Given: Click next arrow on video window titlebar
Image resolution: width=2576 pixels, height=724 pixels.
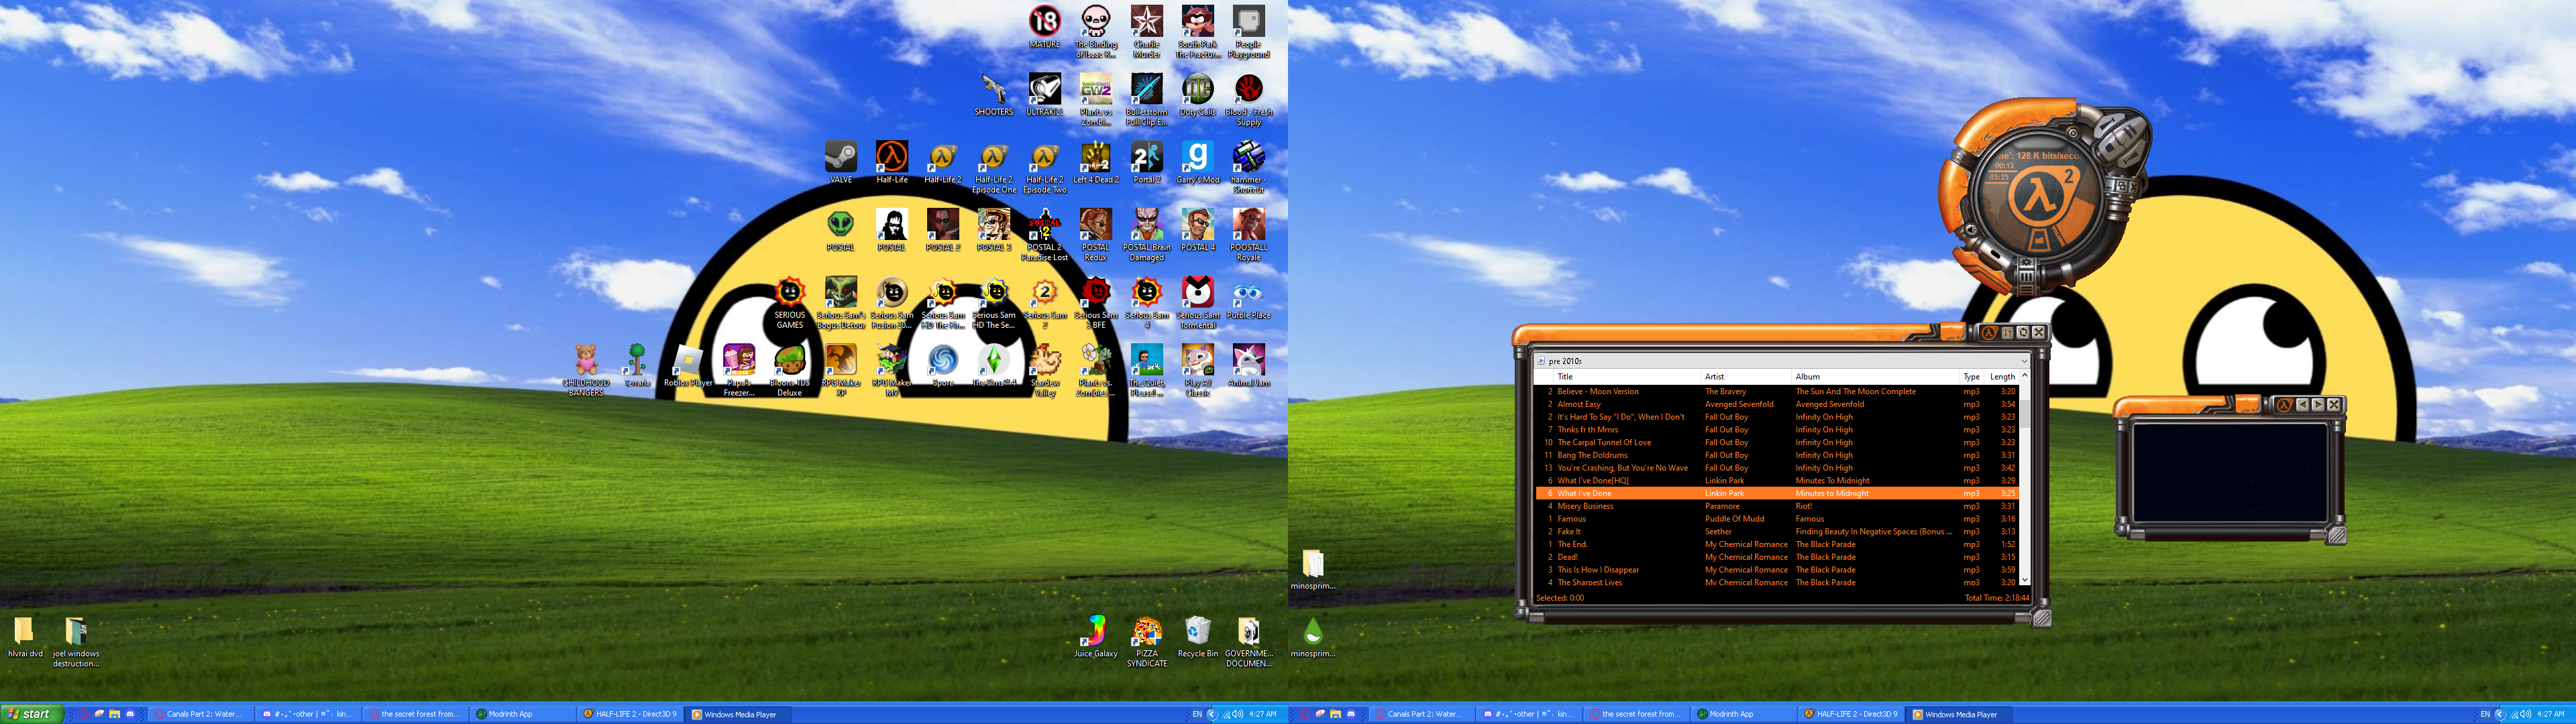Looking at the screenshot, I should click(x=2317, y=404).
